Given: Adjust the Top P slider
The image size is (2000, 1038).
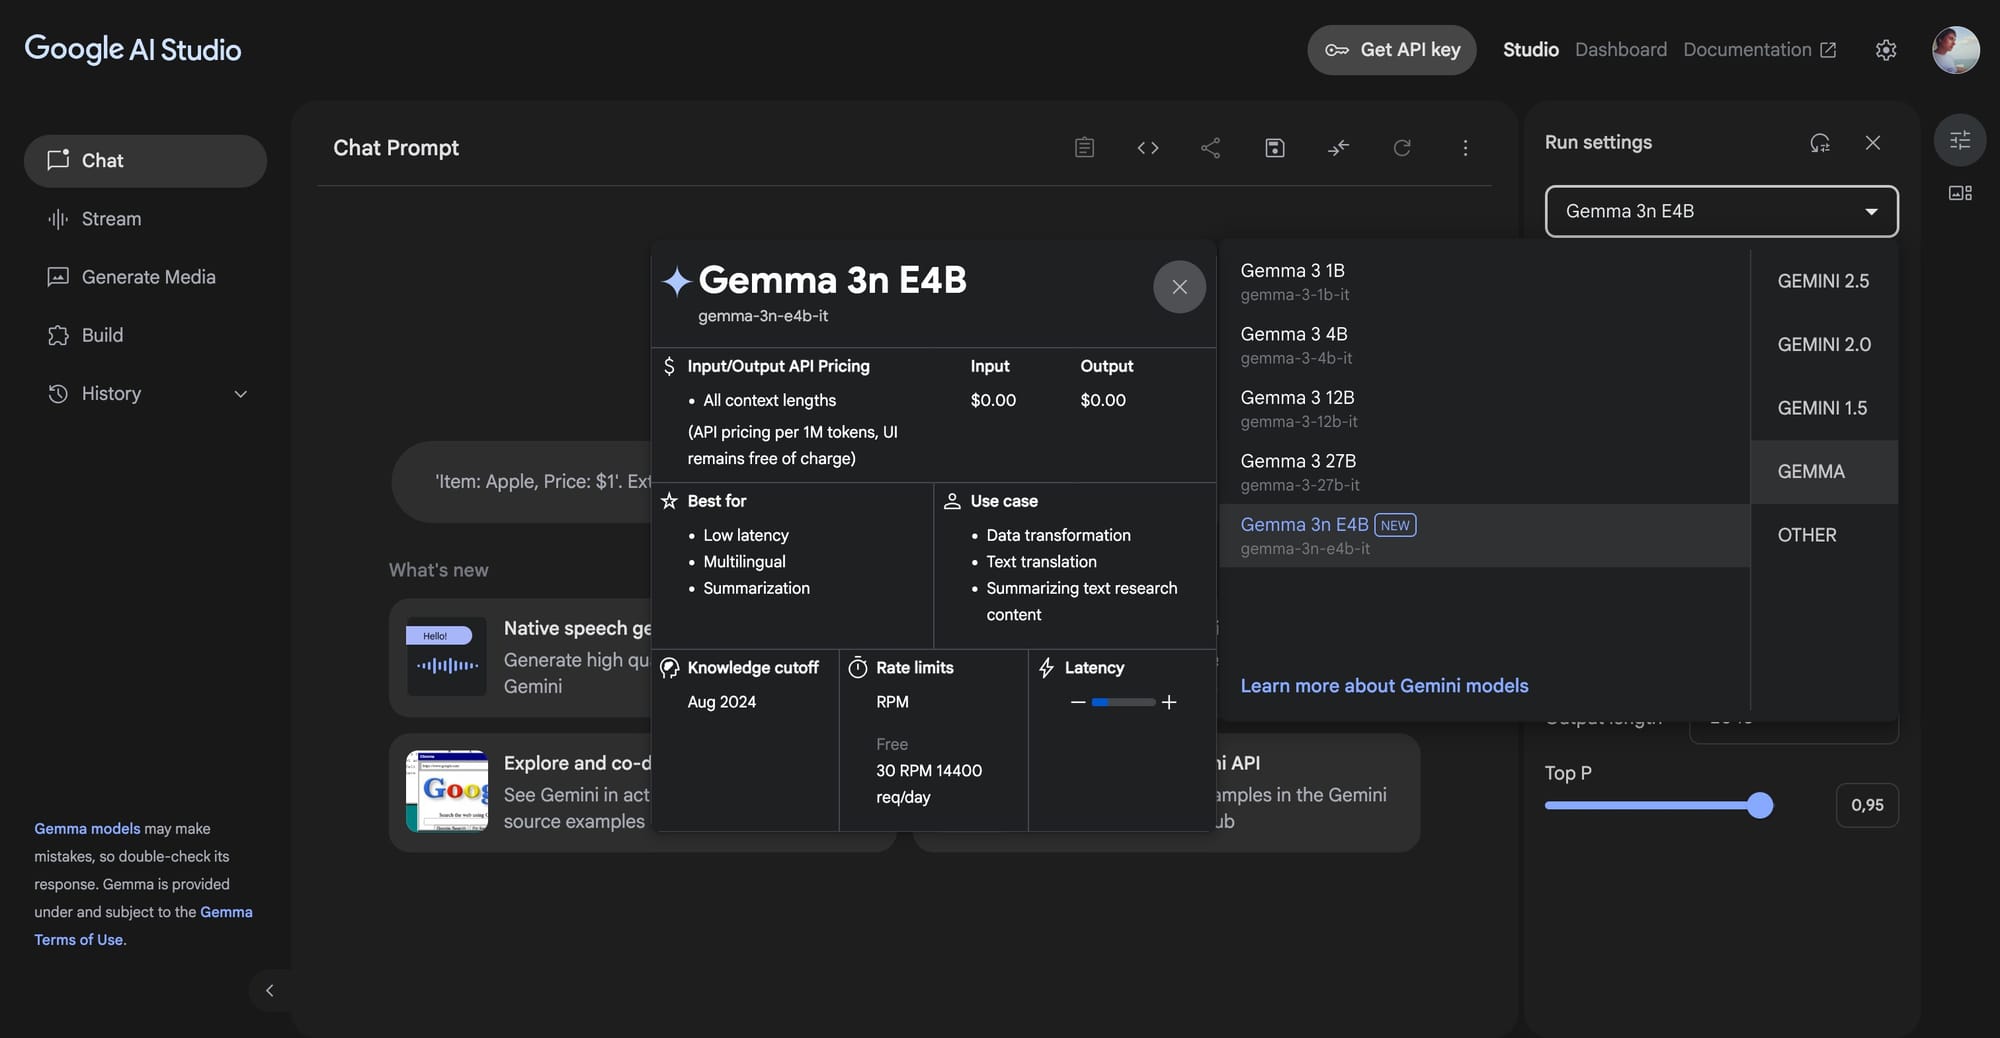Looking at the screenshot, I should (x=1760, y=805).
